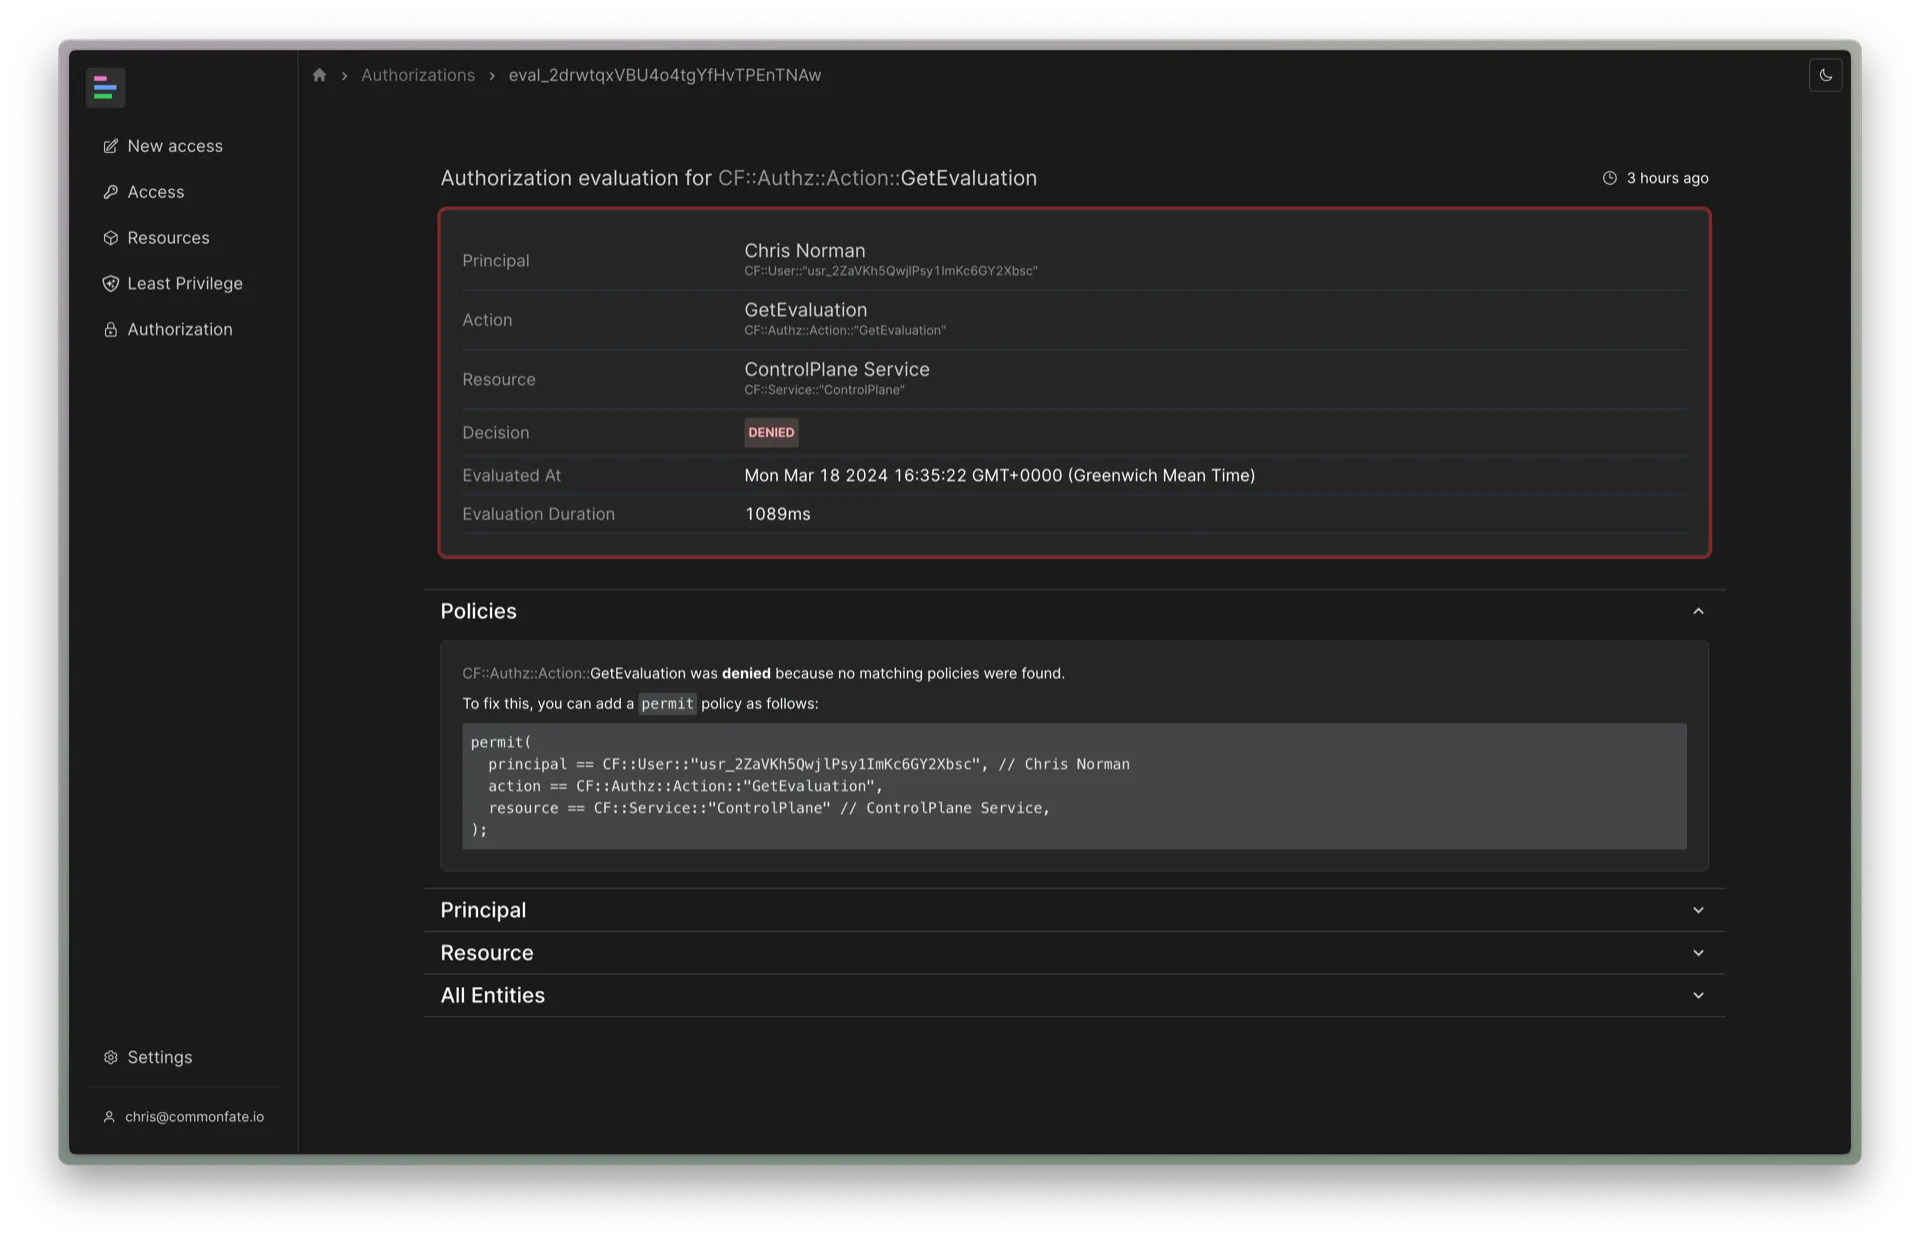Open the Least Privilege menu item
Viewport: 1920px width, 1242px height.
pyautogui.click(x=185, y=284)
